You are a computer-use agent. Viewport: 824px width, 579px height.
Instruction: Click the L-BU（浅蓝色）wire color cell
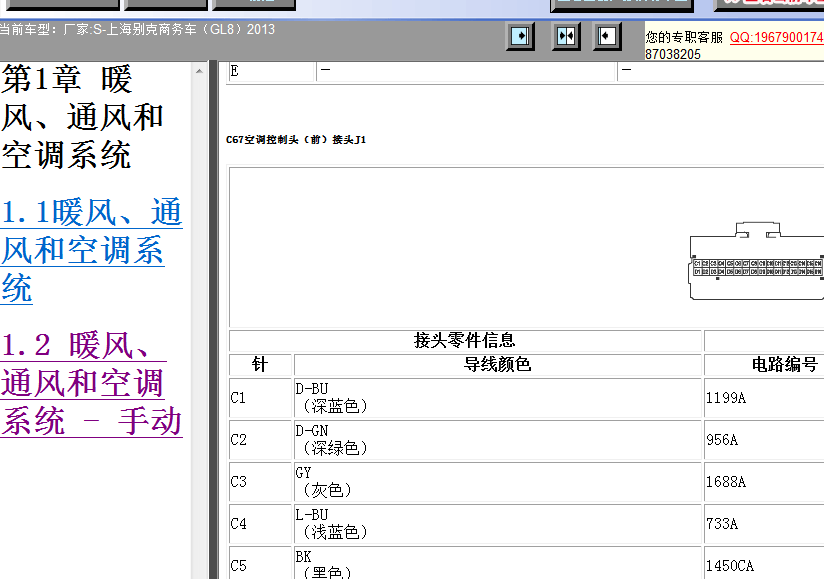(x=497, y=524)
